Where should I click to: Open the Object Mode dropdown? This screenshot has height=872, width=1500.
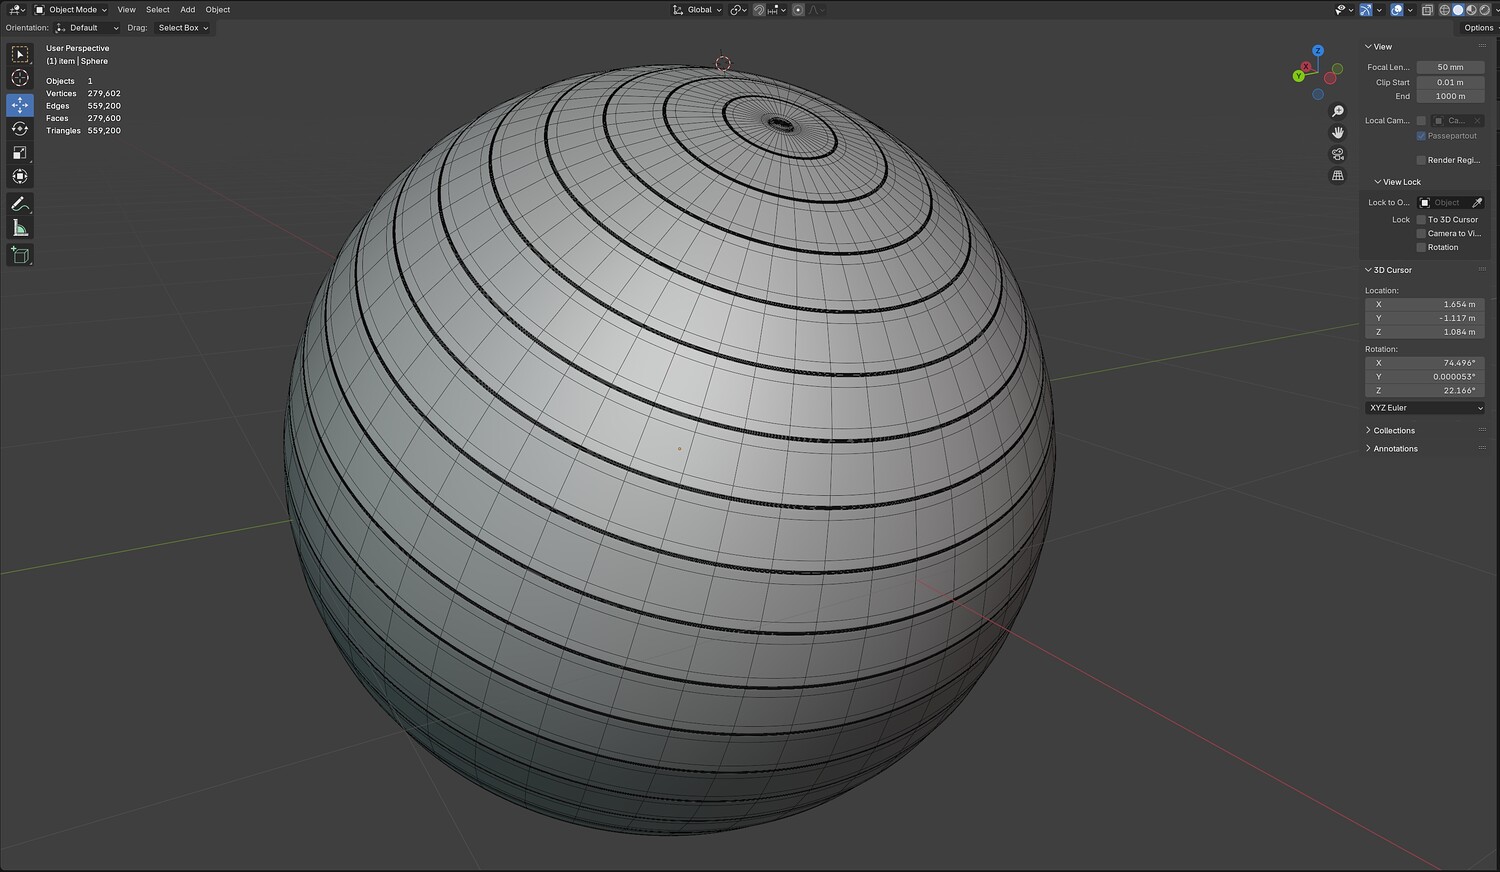coord(71,10)
